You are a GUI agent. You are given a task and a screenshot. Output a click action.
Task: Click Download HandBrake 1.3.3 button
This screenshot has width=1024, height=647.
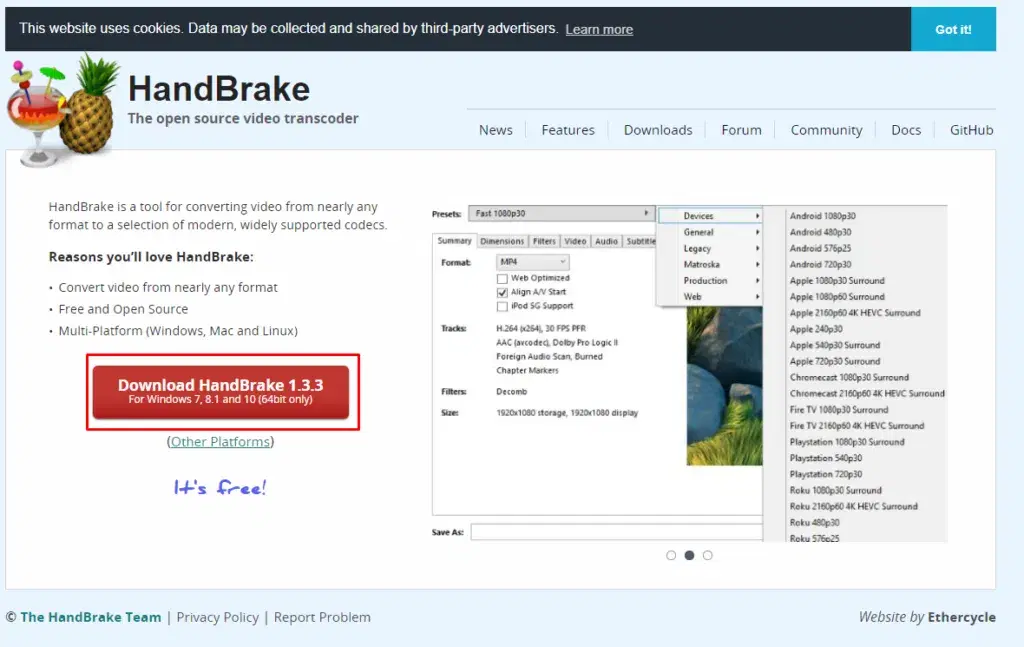221,392
